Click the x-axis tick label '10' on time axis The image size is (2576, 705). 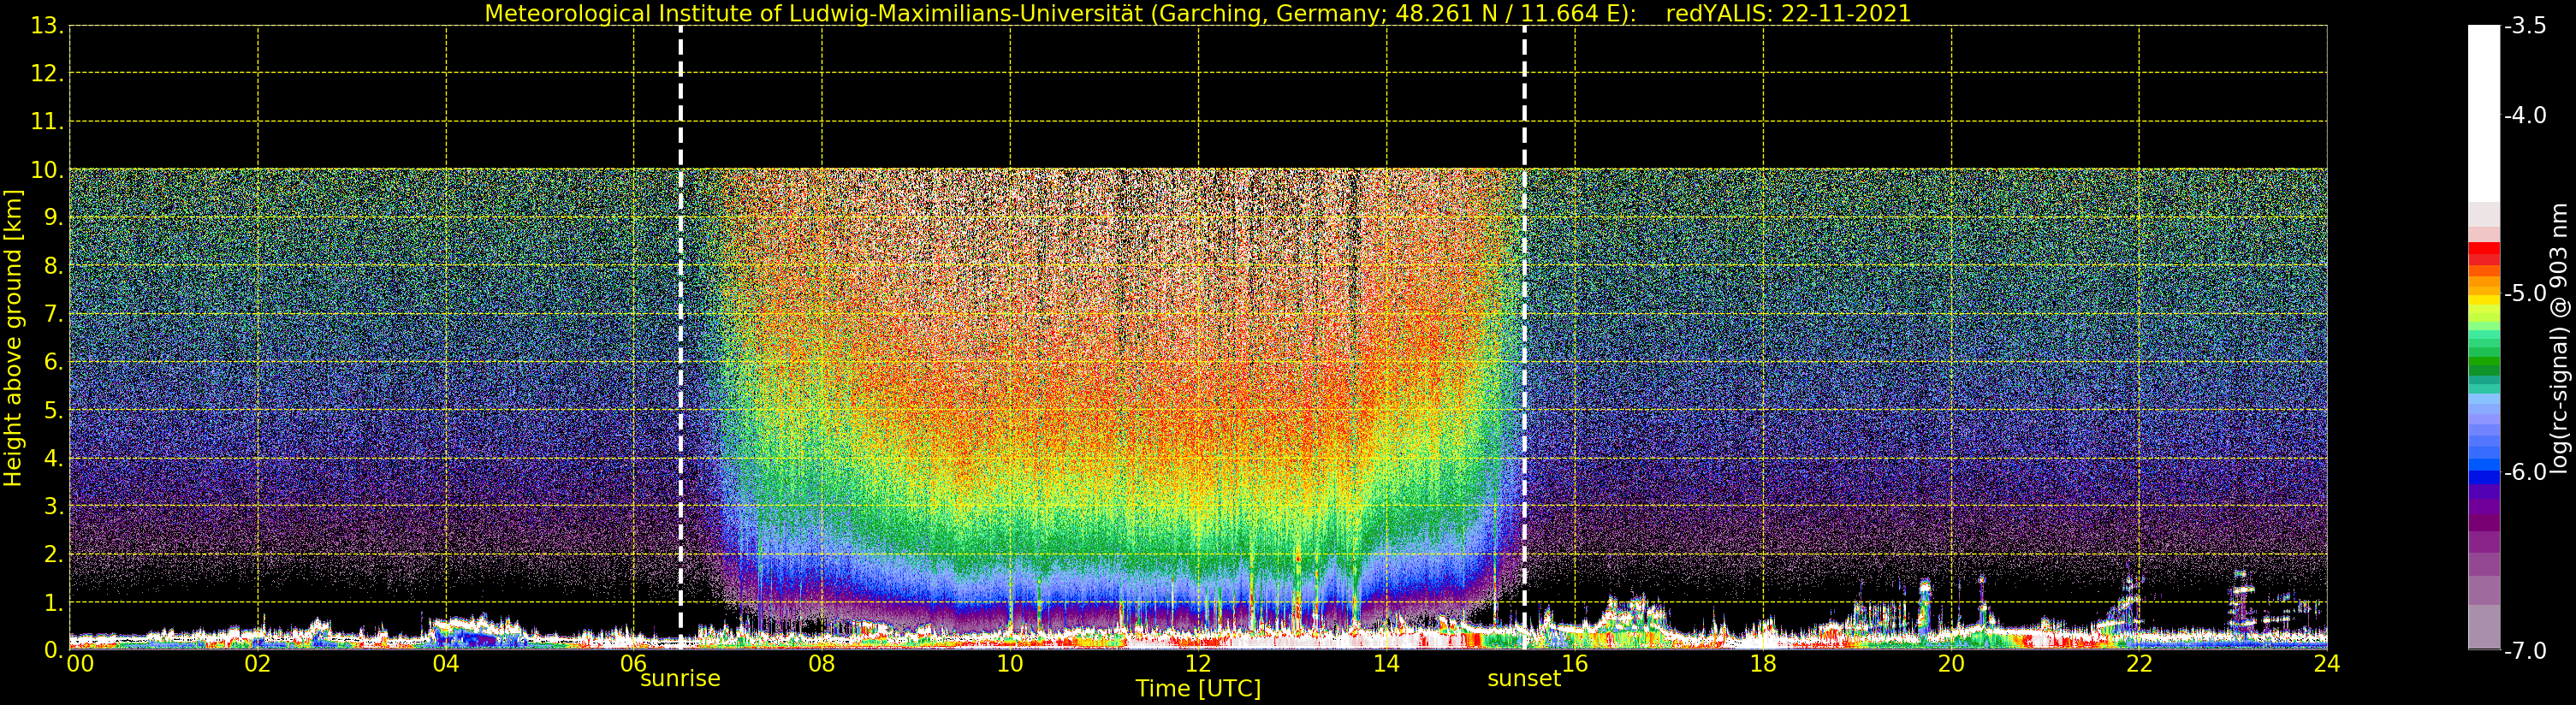(x=1010, y=663)
